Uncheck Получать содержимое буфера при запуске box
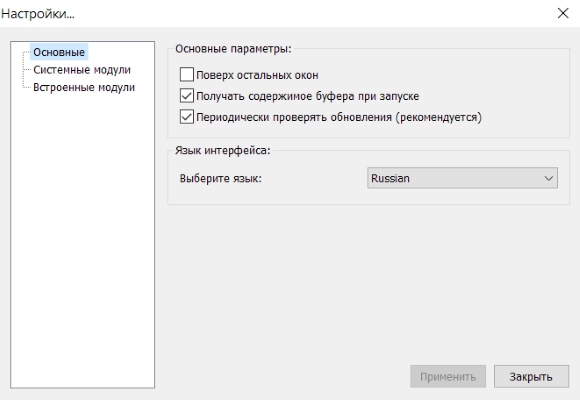Image resolution: width=580 pixels, height=400 pixels. pyautogui.click(x=186, y=96)
